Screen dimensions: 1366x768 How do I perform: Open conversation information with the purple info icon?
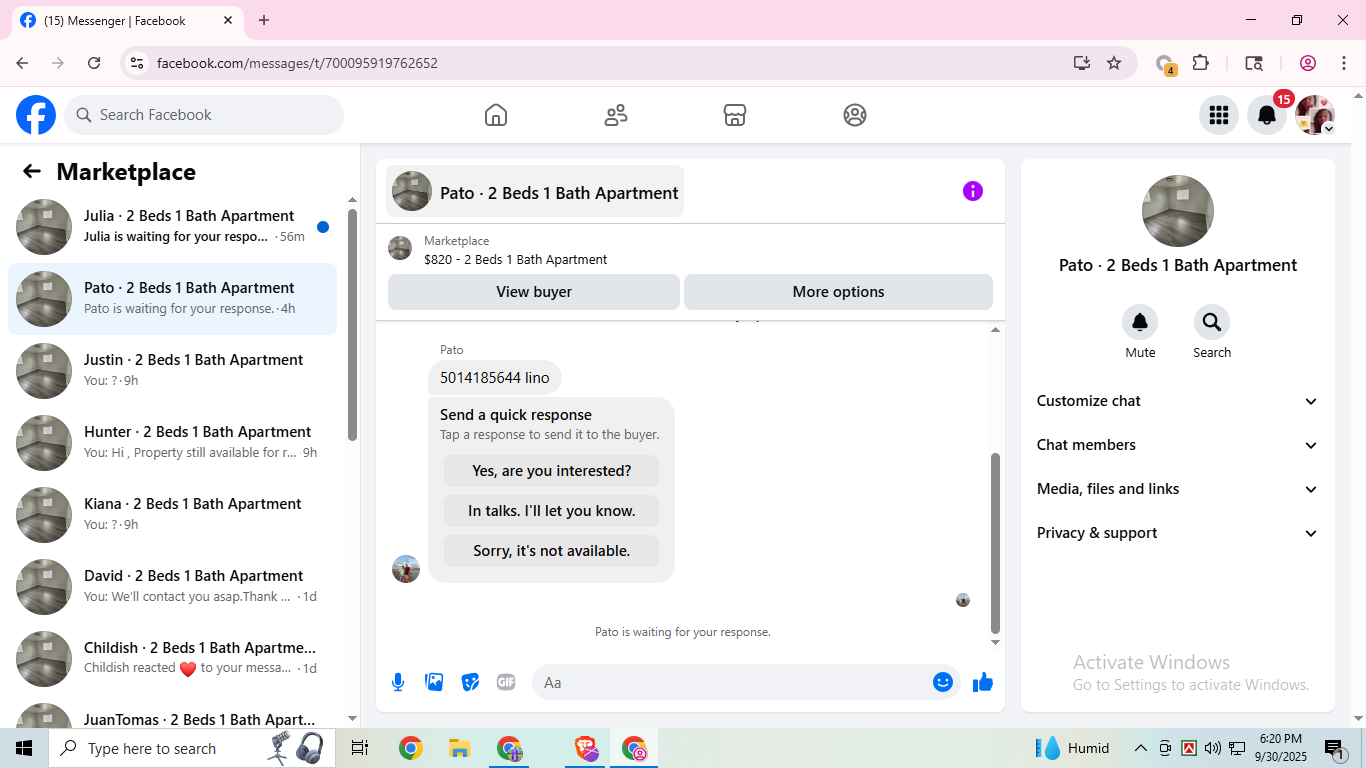coord(973,191)
